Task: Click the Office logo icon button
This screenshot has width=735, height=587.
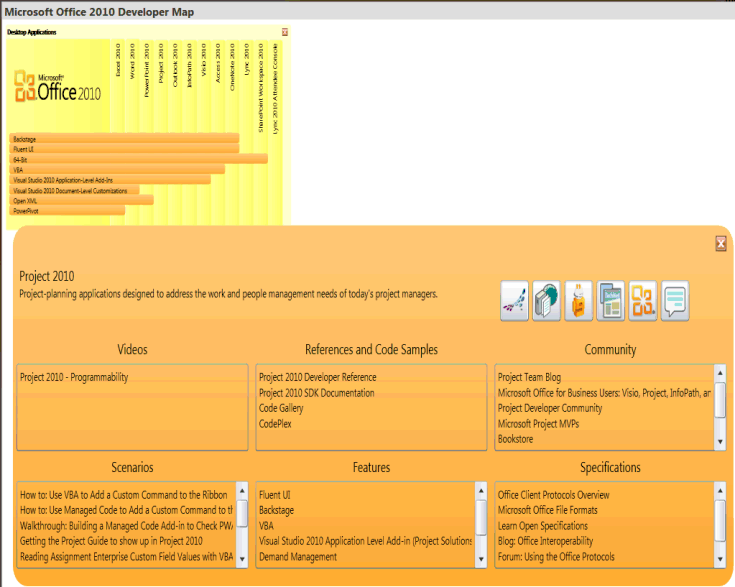Action: click(643, 301)
